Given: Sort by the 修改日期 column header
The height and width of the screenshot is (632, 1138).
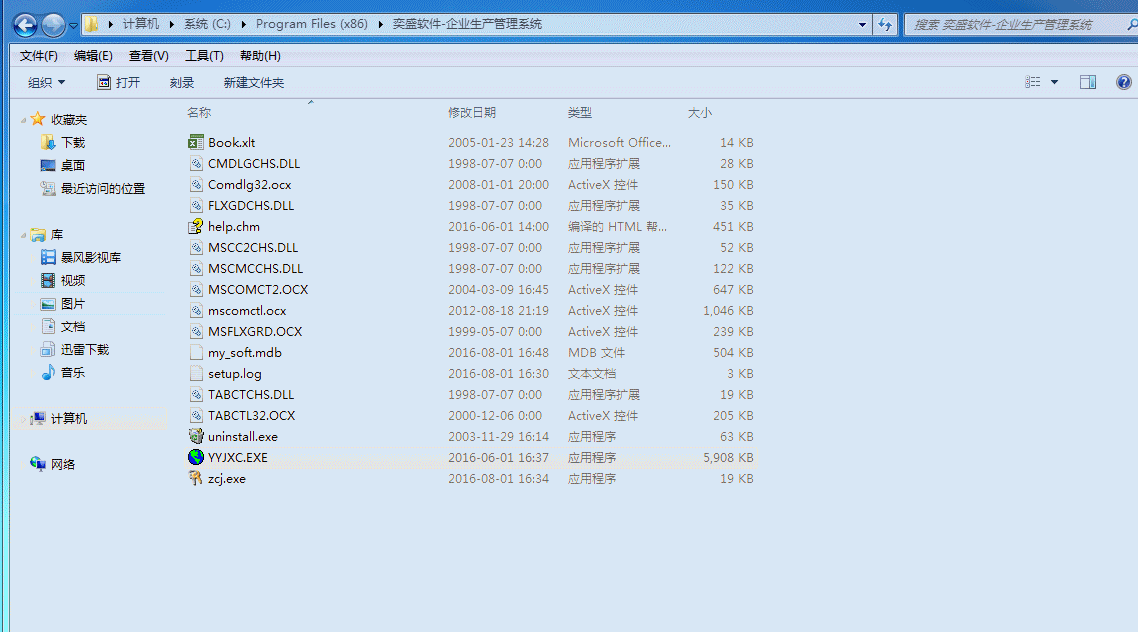Looking at the screenshot, I should tap(472, 112).
